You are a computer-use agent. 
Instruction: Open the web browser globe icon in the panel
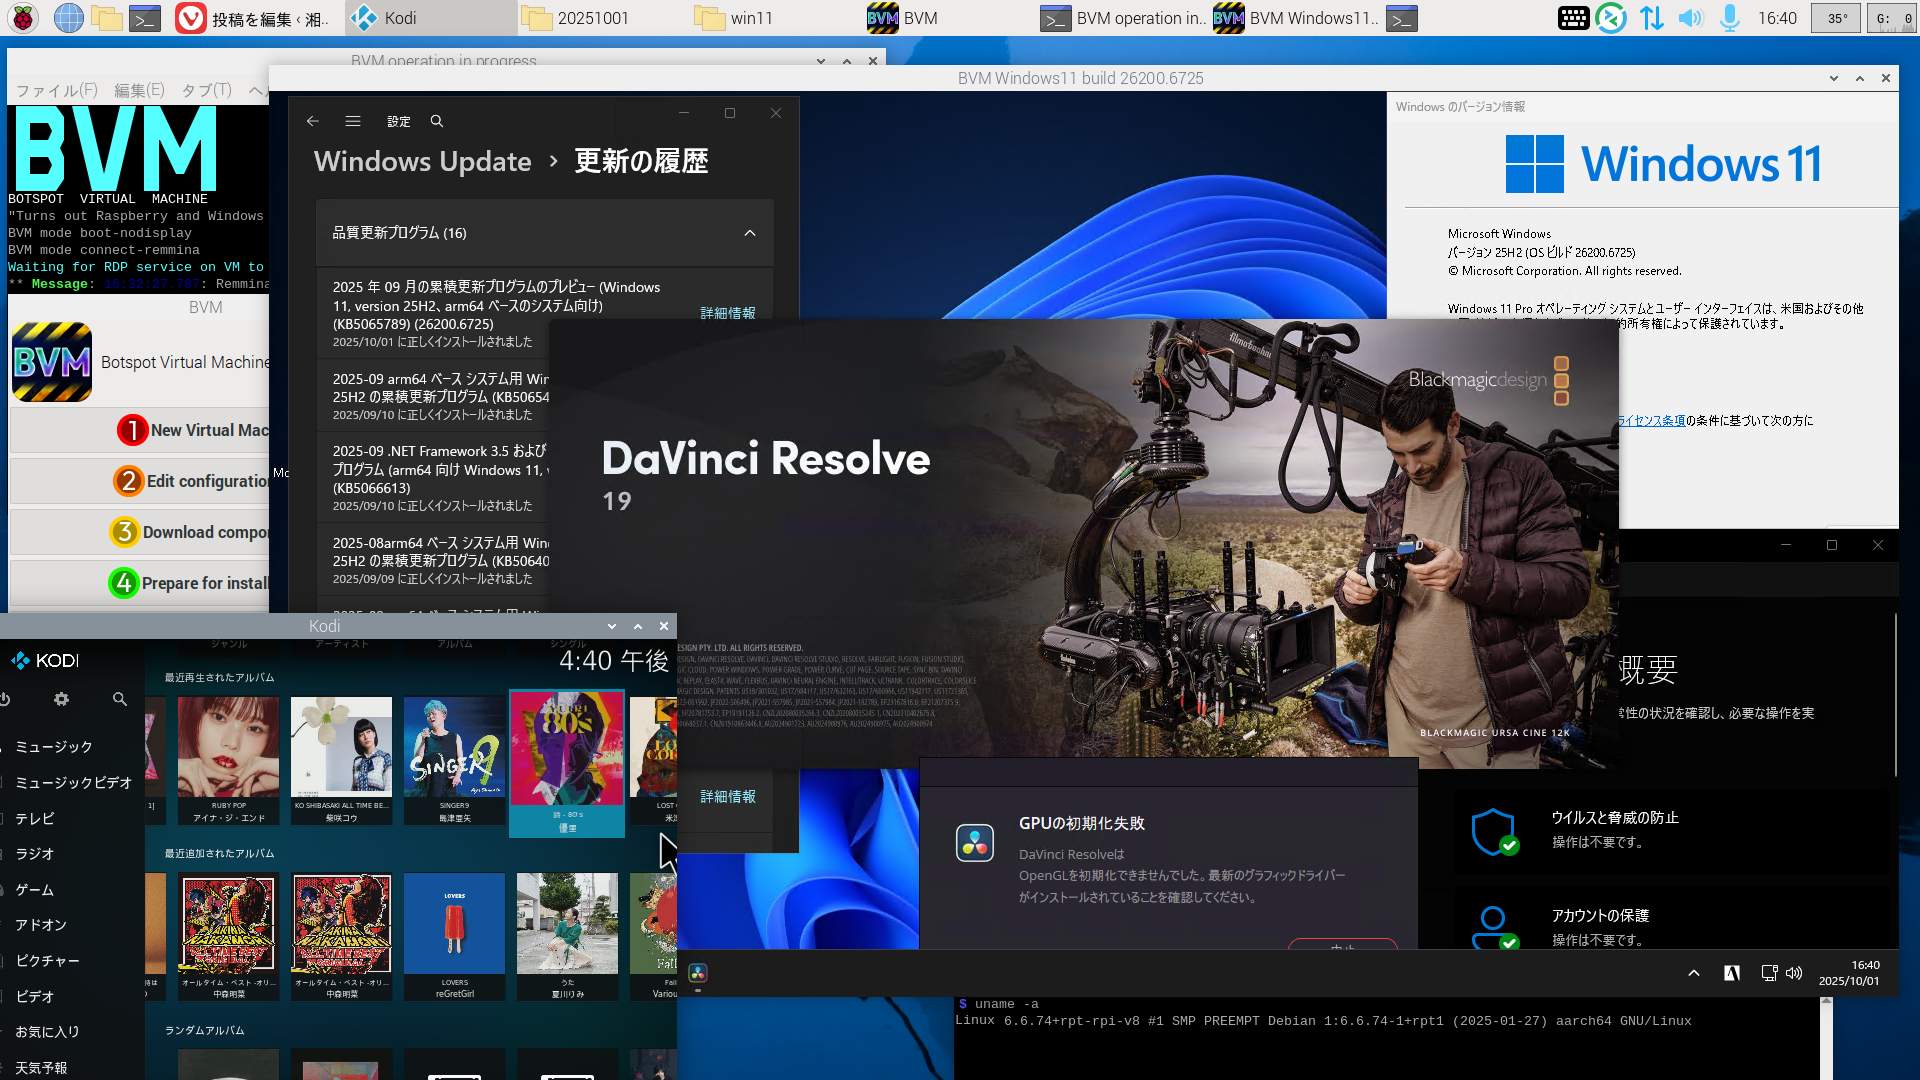68,18
